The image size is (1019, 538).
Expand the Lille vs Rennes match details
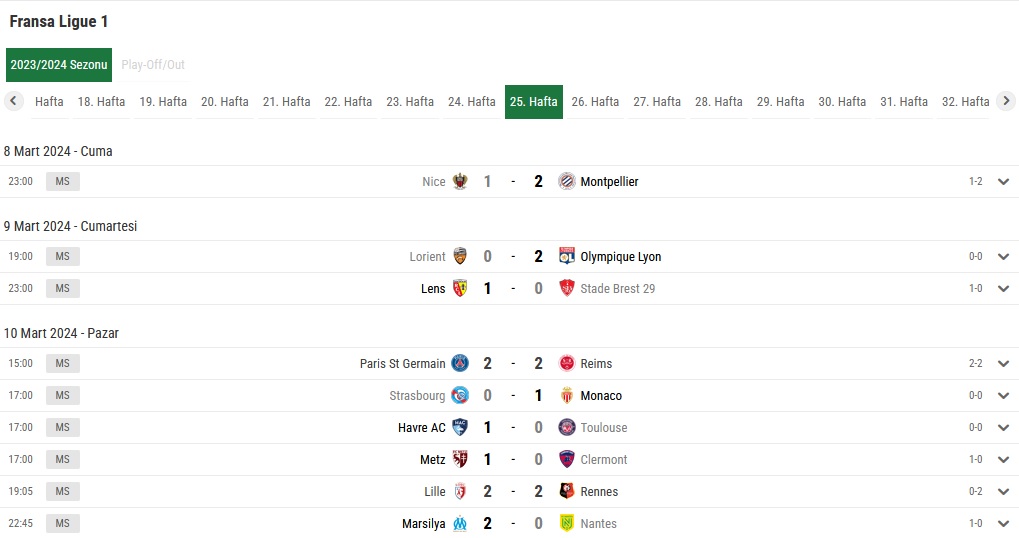click(1003, 492)
